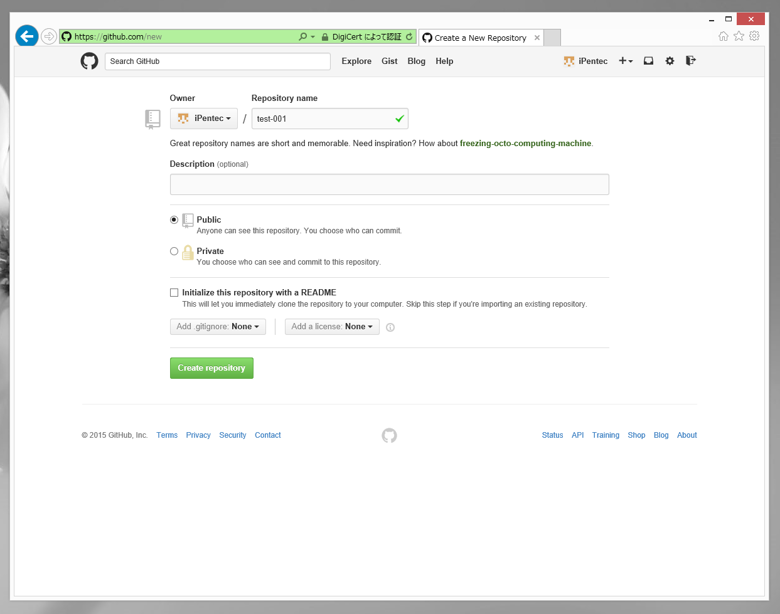The image size is (780, 614).
Task: Click the browser address bar URL
Action: pos(118,37)
